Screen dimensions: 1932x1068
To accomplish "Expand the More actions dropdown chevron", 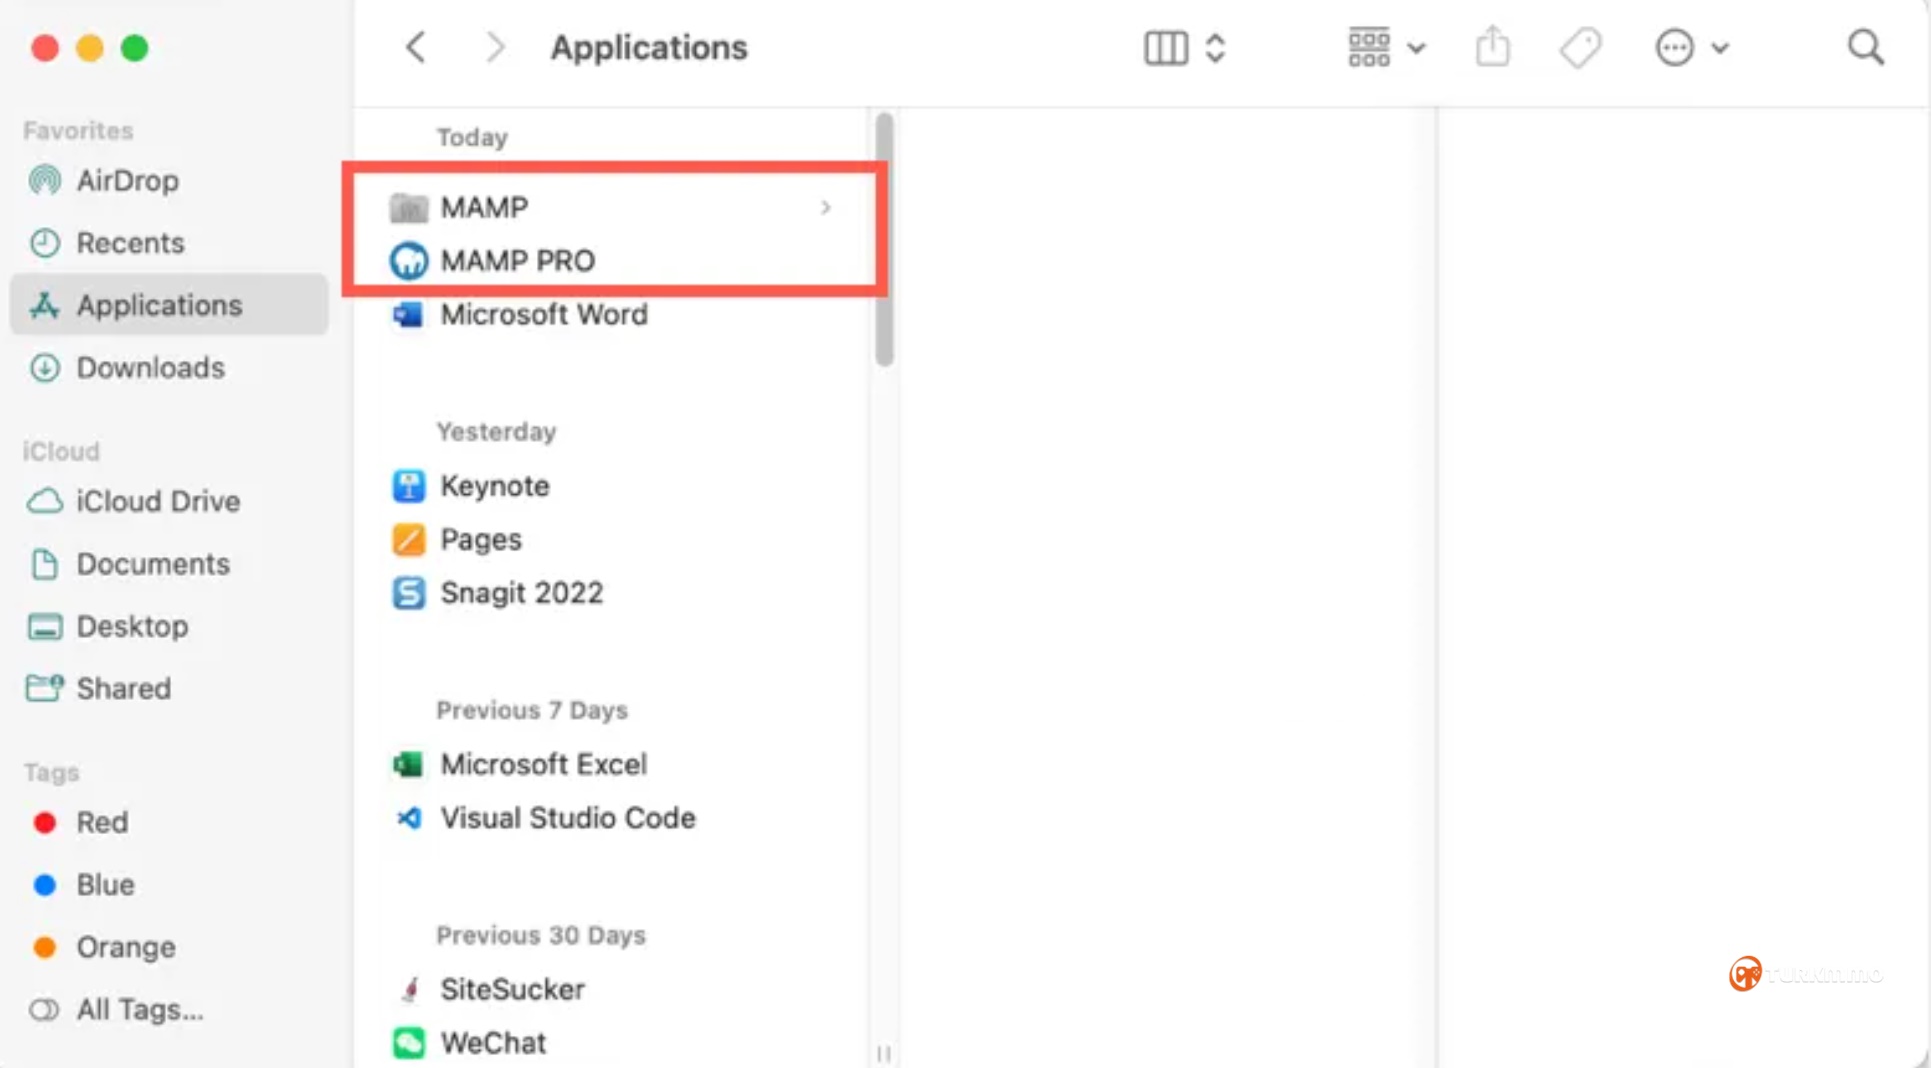I will (x=1720, y=48).
